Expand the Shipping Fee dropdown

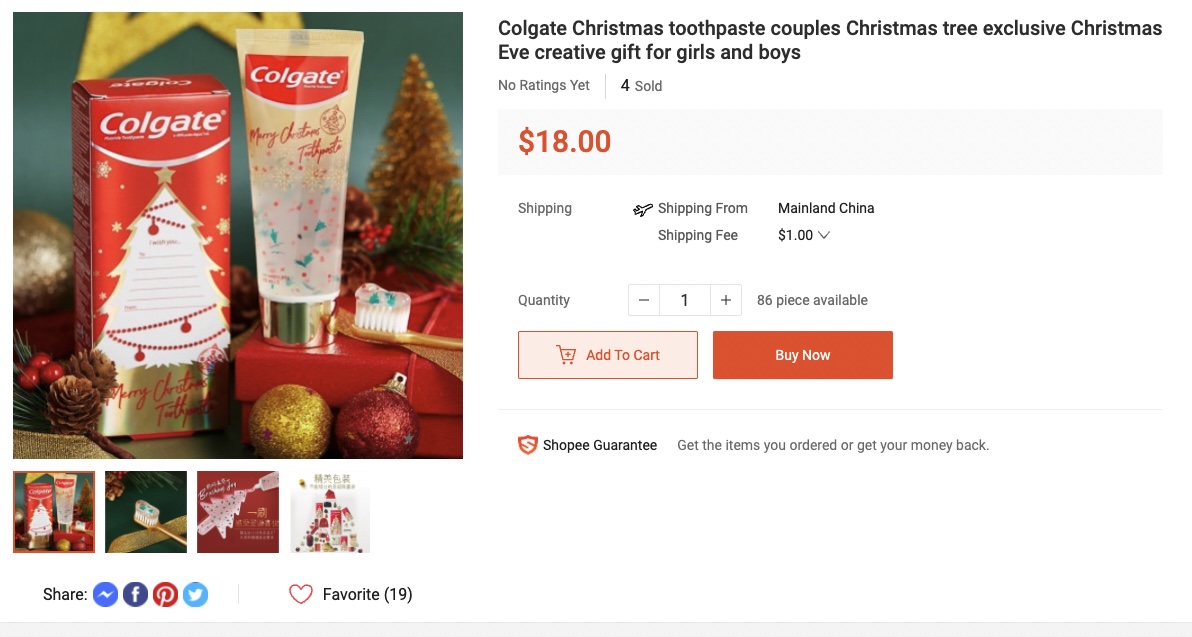coord(824,235)
